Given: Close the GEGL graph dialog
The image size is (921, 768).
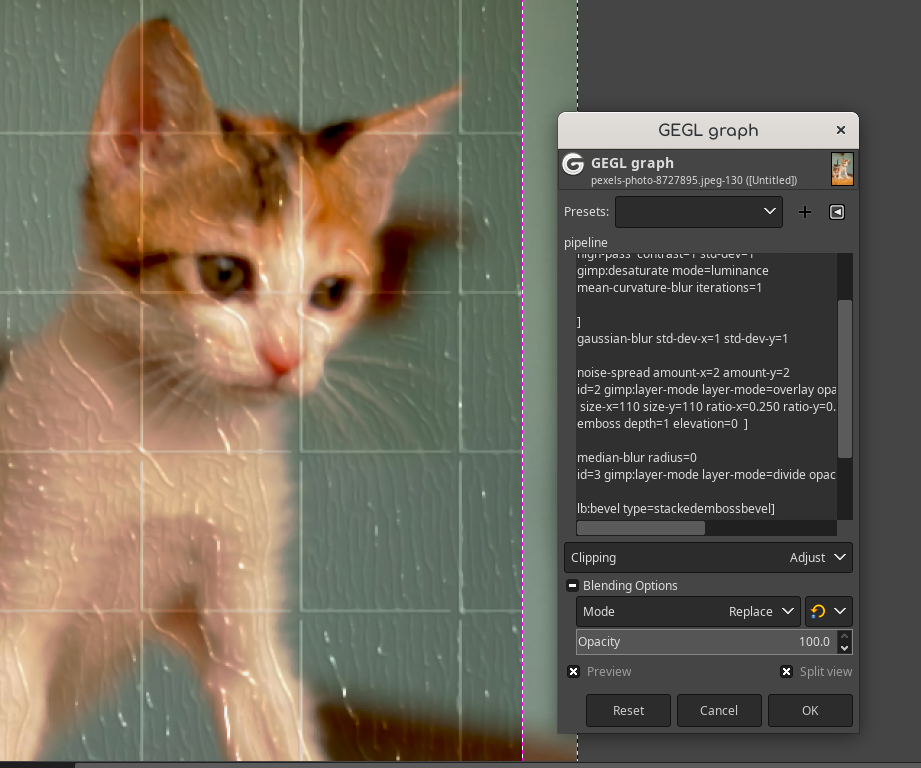Looking at the screenshot, I should (x=841, y=130).
